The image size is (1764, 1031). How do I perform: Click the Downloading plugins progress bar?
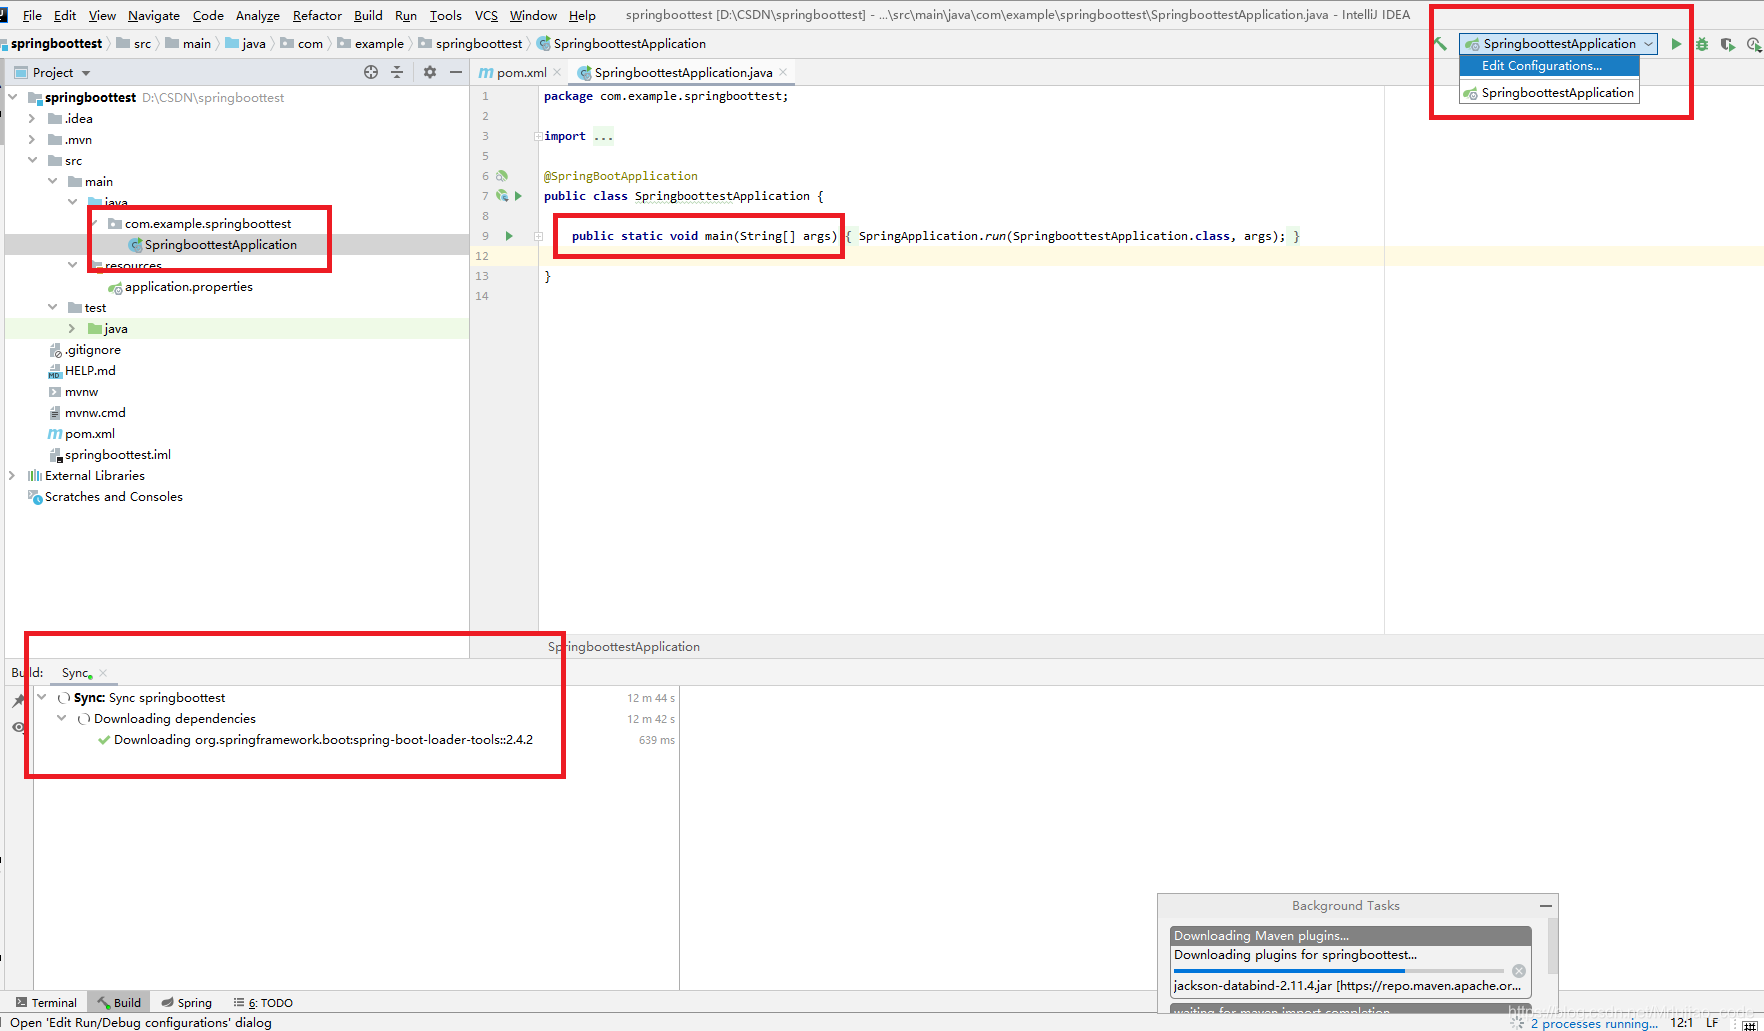pos(1338,971)
